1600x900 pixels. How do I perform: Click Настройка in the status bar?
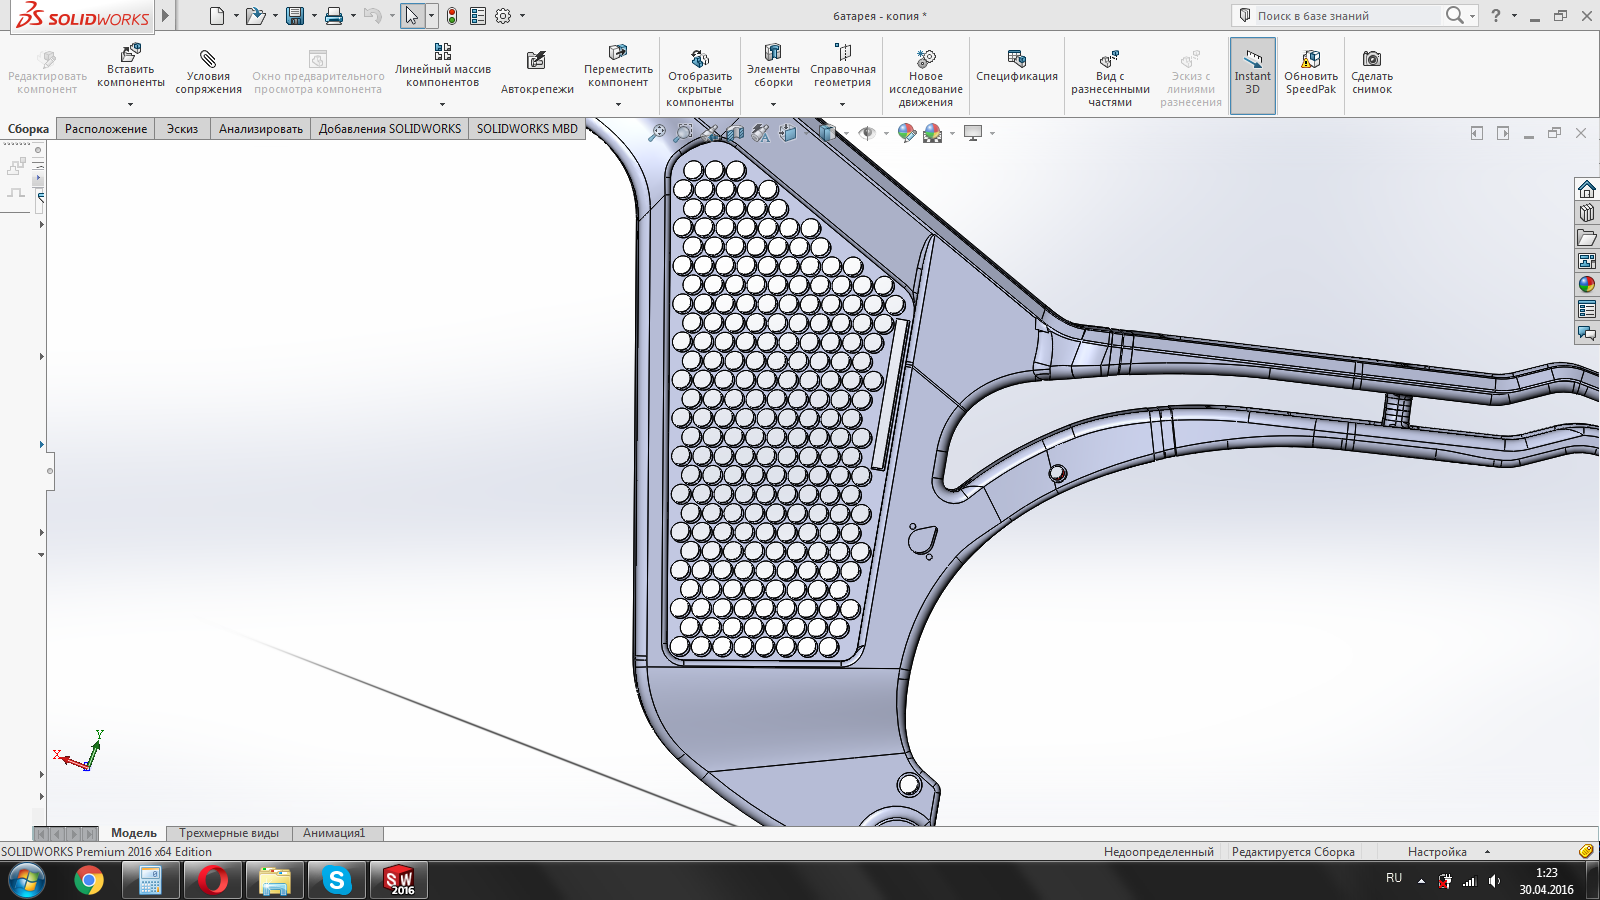tap(1437, 852)
